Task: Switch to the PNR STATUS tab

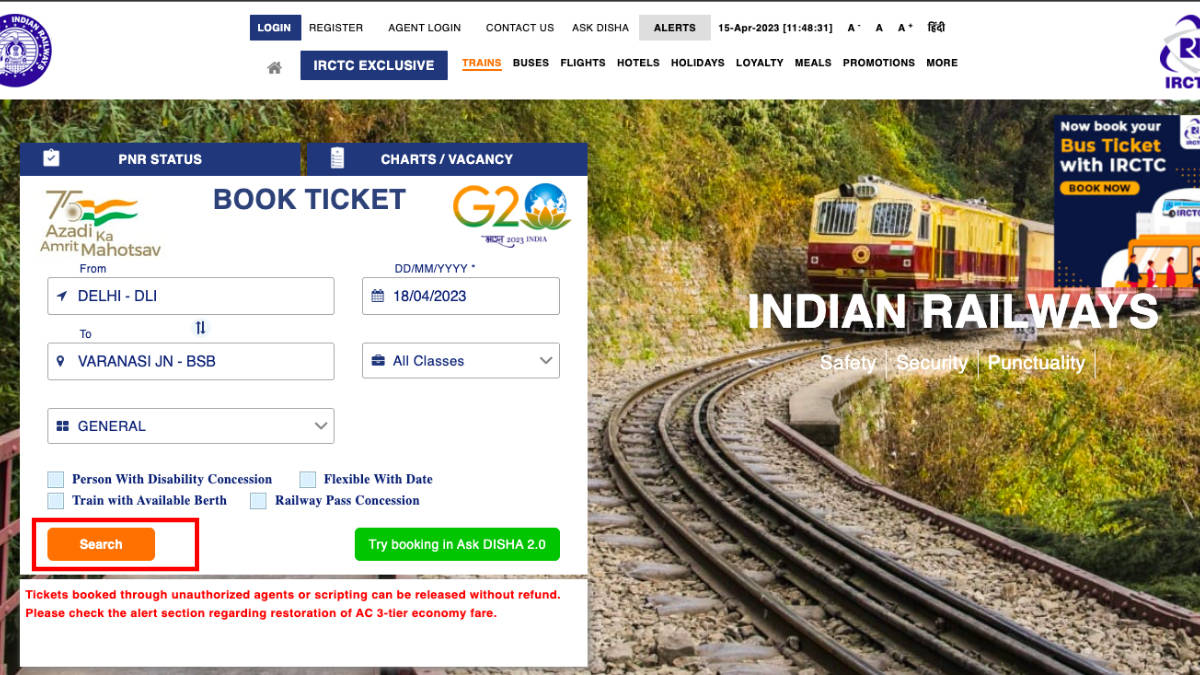Action: pyautogui.click(x=160, y=159)
